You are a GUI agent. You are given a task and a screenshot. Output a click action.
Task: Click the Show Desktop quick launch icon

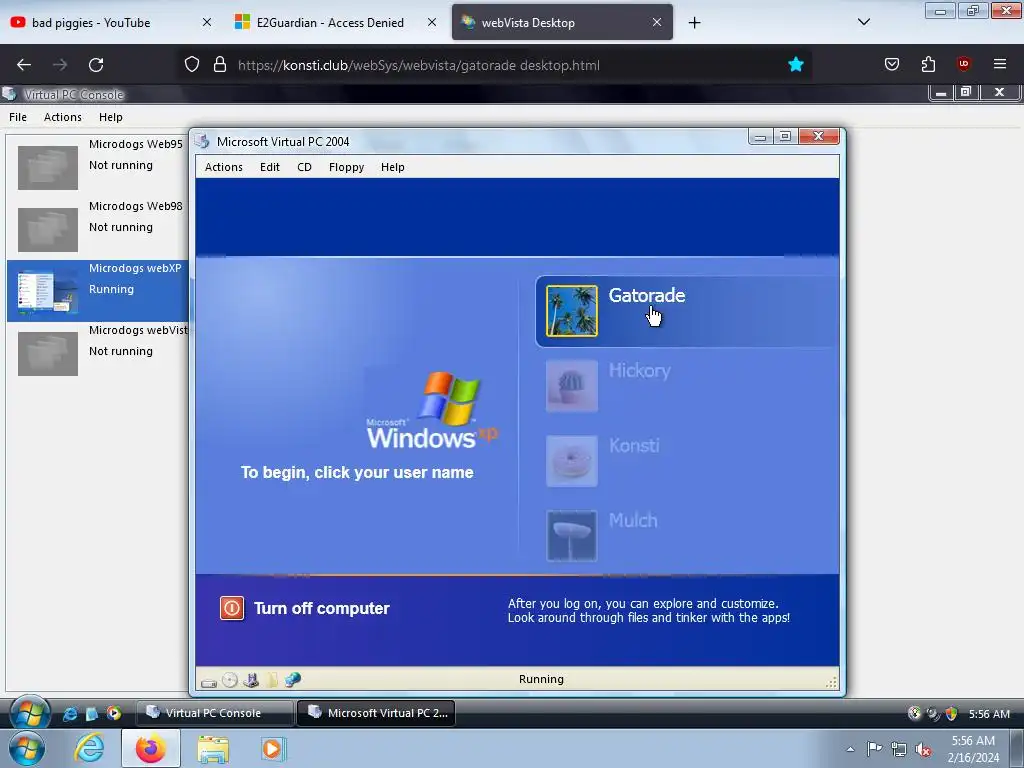pyautogui.click(x=92, y=713)
